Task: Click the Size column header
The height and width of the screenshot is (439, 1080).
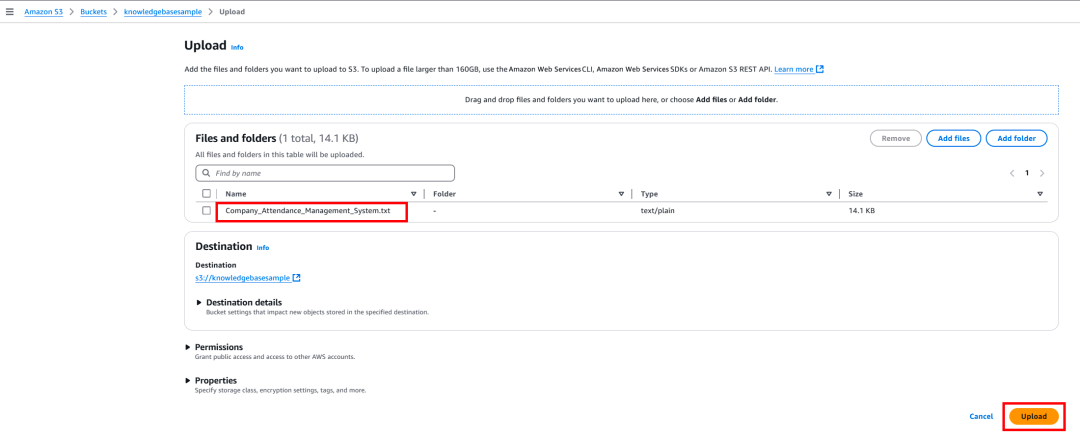Action: 856,194
